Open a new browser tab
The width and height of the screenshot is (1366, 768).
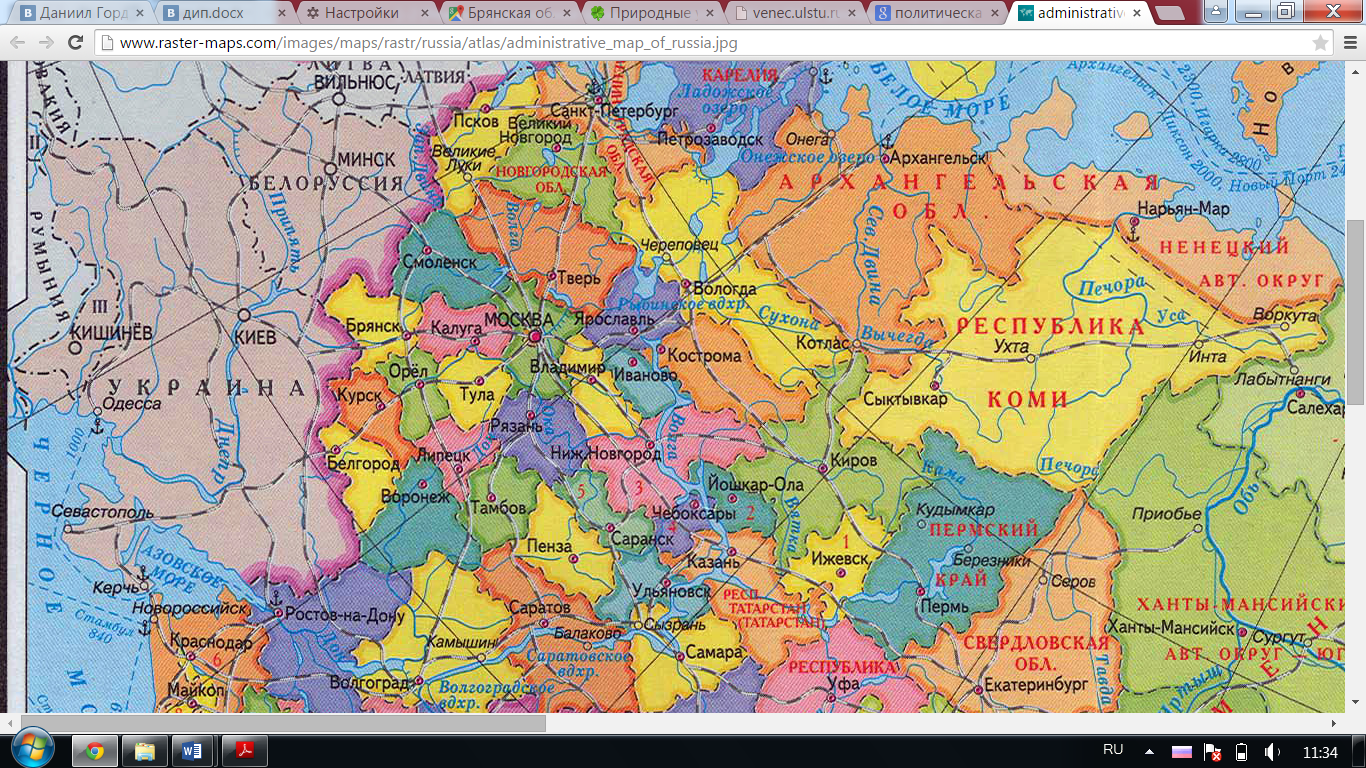1169,13
